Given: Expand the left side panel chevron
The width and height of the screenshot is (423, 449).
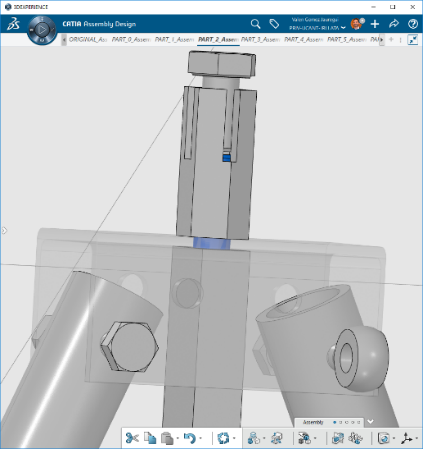Looking at the screenshot, I should (x=4, y=230).
